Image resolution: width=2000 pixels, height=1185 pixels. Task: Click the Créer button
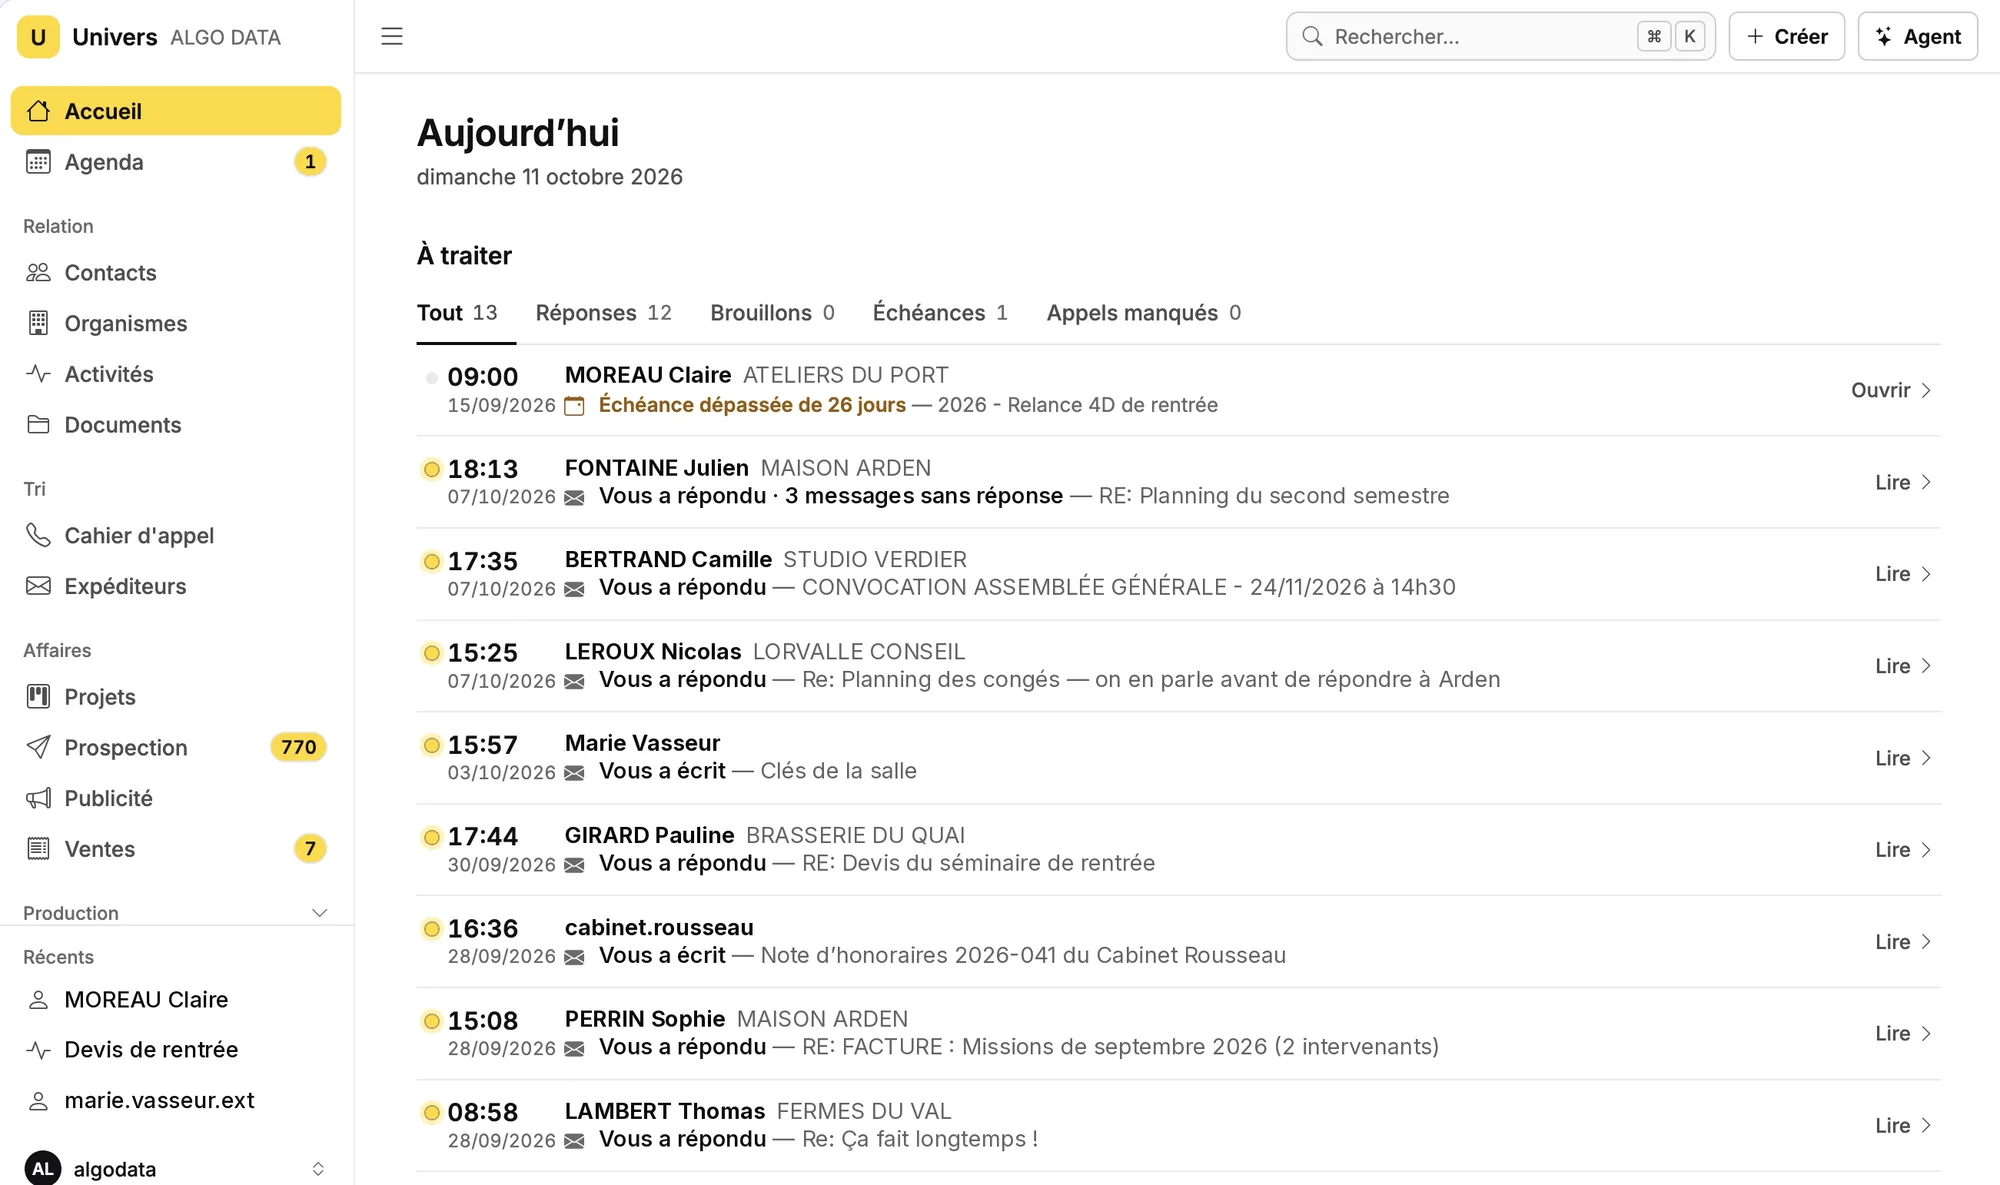(1787, 37)
